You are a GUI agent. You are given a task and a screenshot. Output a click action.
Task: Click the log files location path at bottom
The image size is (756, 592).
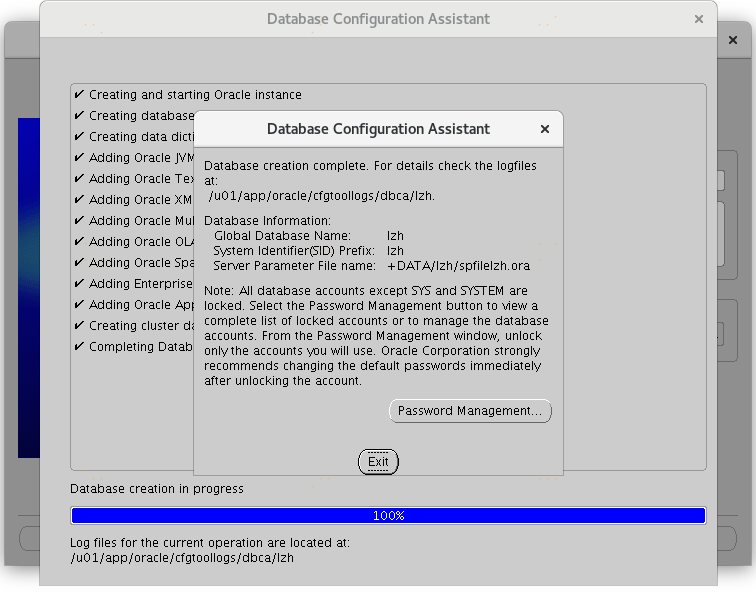pos(182,558)
